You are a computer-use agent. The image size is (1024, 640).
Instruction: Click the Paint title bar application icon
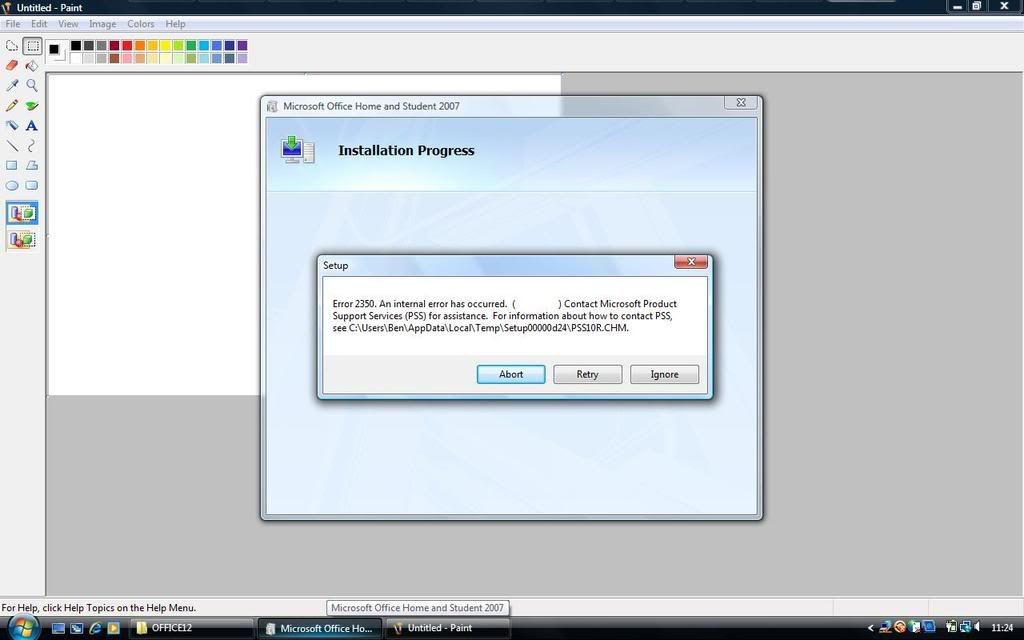(x=7, y=7)
